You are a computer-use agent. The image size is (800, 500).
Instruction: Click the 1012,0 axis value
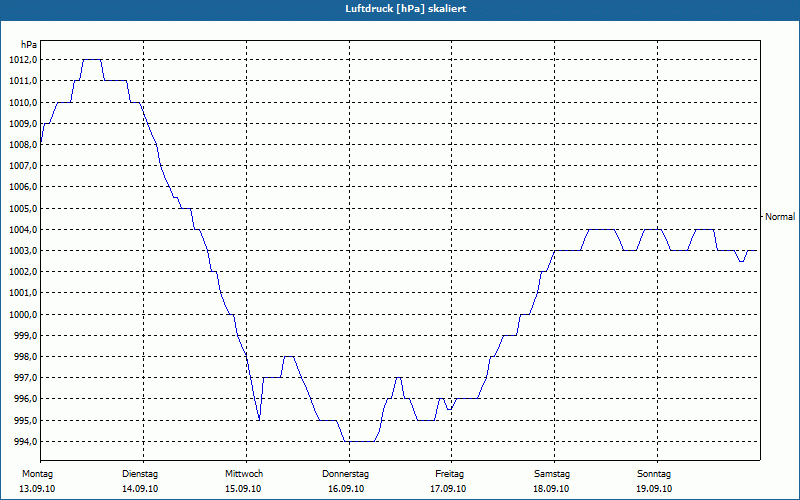click(23, 60)
